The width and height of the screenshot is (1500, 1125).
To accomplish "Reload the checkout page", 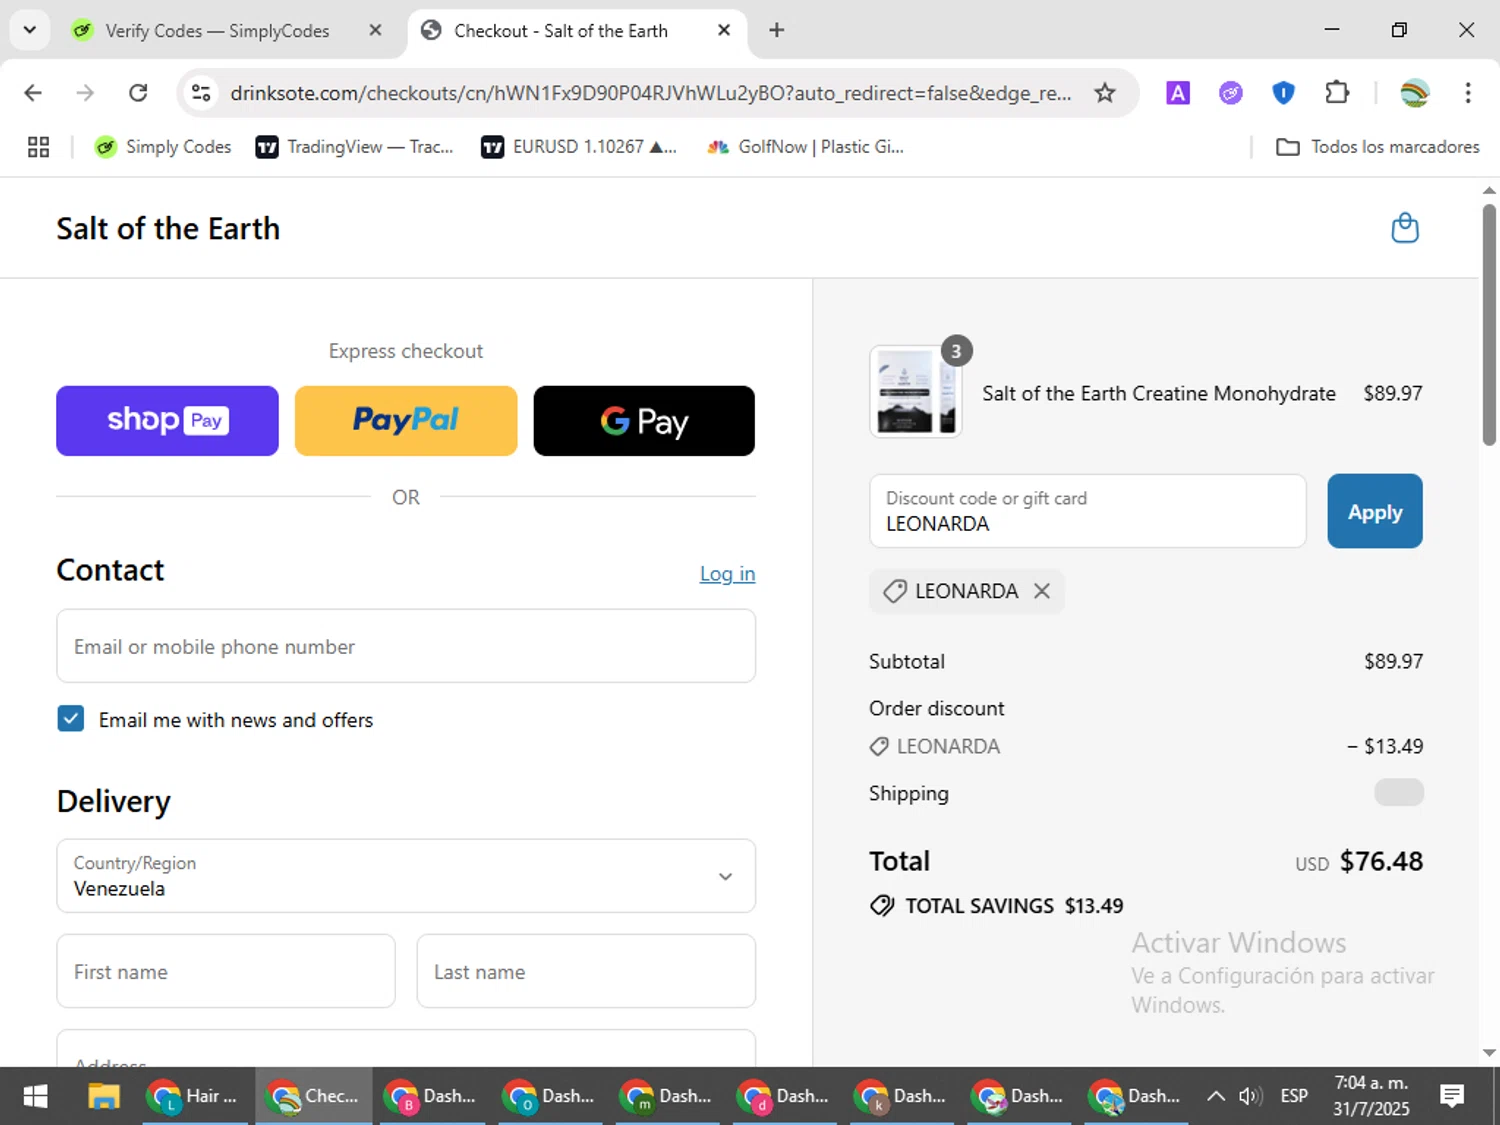I will [x=138, y=93].
